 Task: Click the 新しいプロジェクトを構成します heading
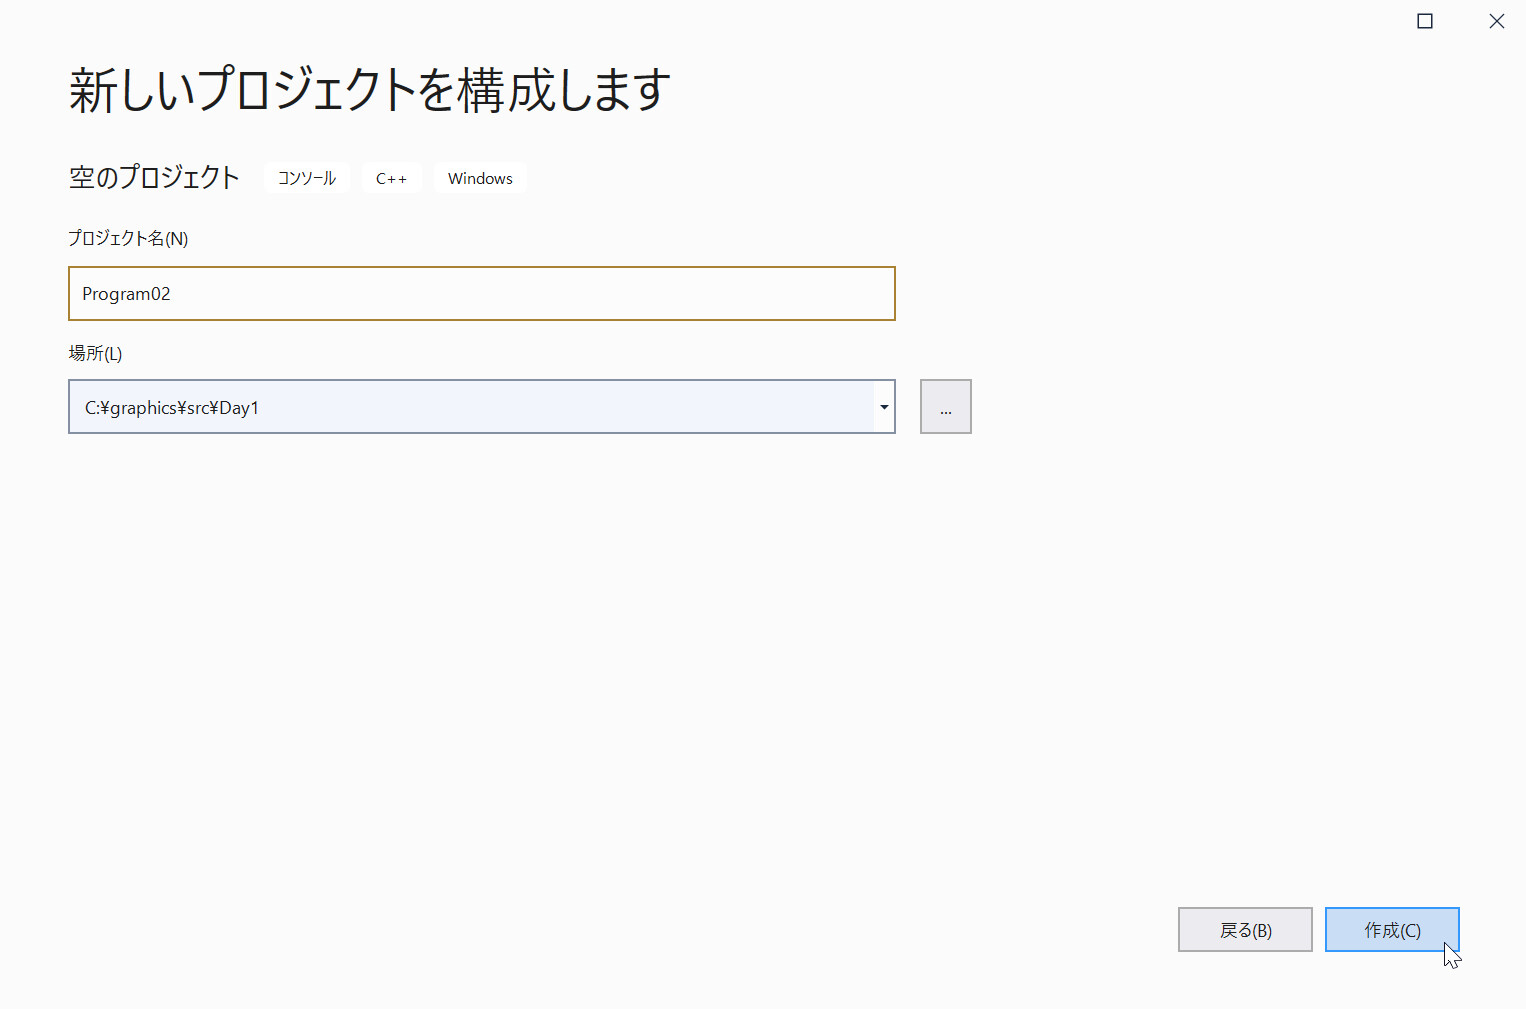coord(369,90)
